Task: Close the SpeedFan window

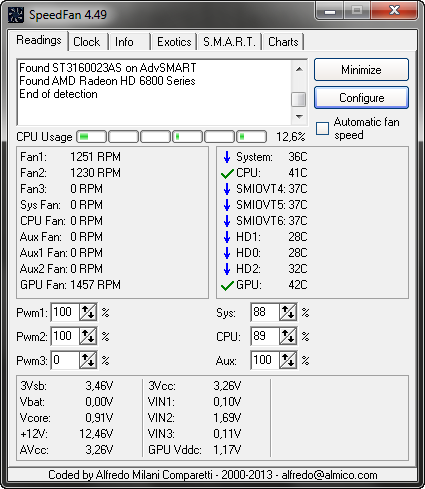Action: (395, 11)
